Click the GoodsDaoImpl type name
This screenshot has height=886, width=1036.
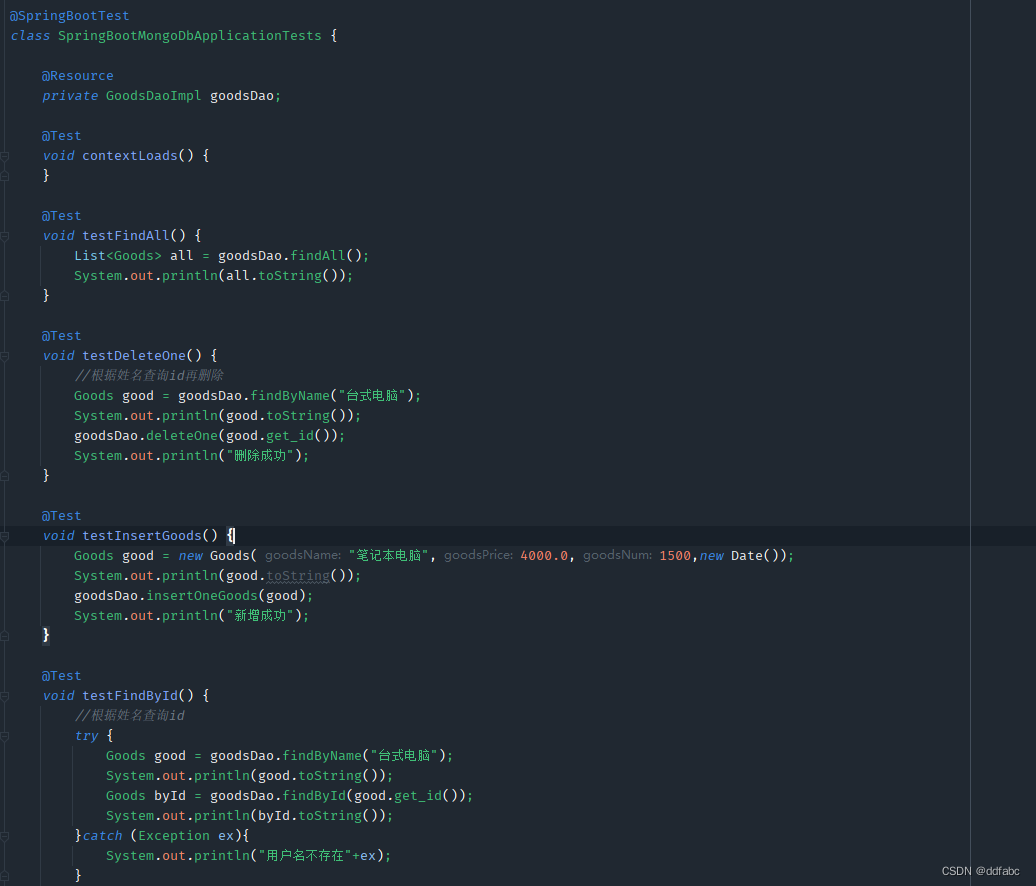click(153, 95)
